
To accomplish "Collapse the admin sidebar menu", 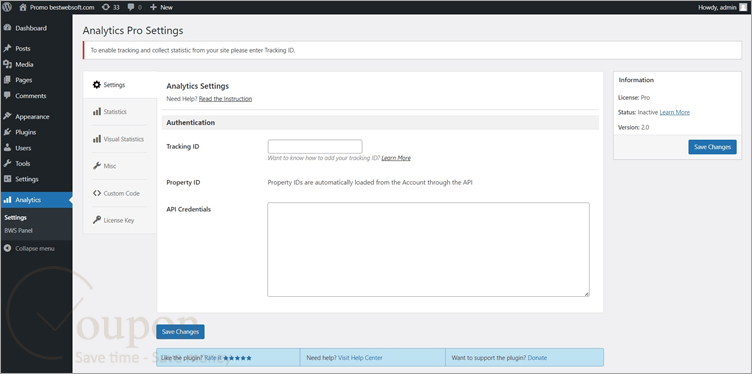I will [29, 248].
